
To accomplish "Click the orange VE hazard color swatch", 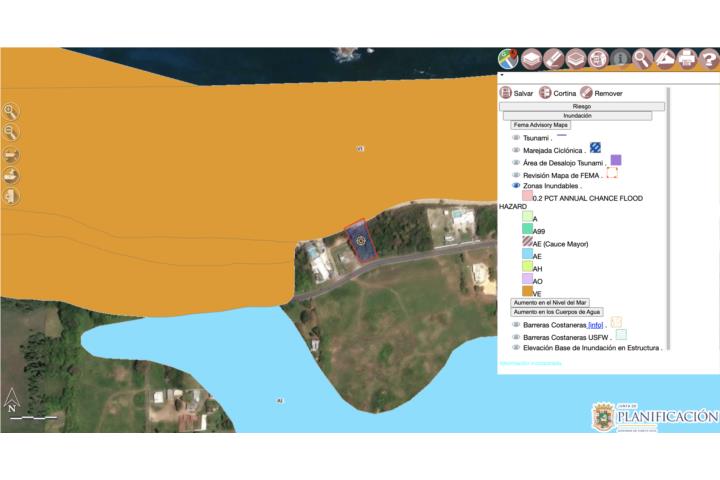I will coord(527,292).
